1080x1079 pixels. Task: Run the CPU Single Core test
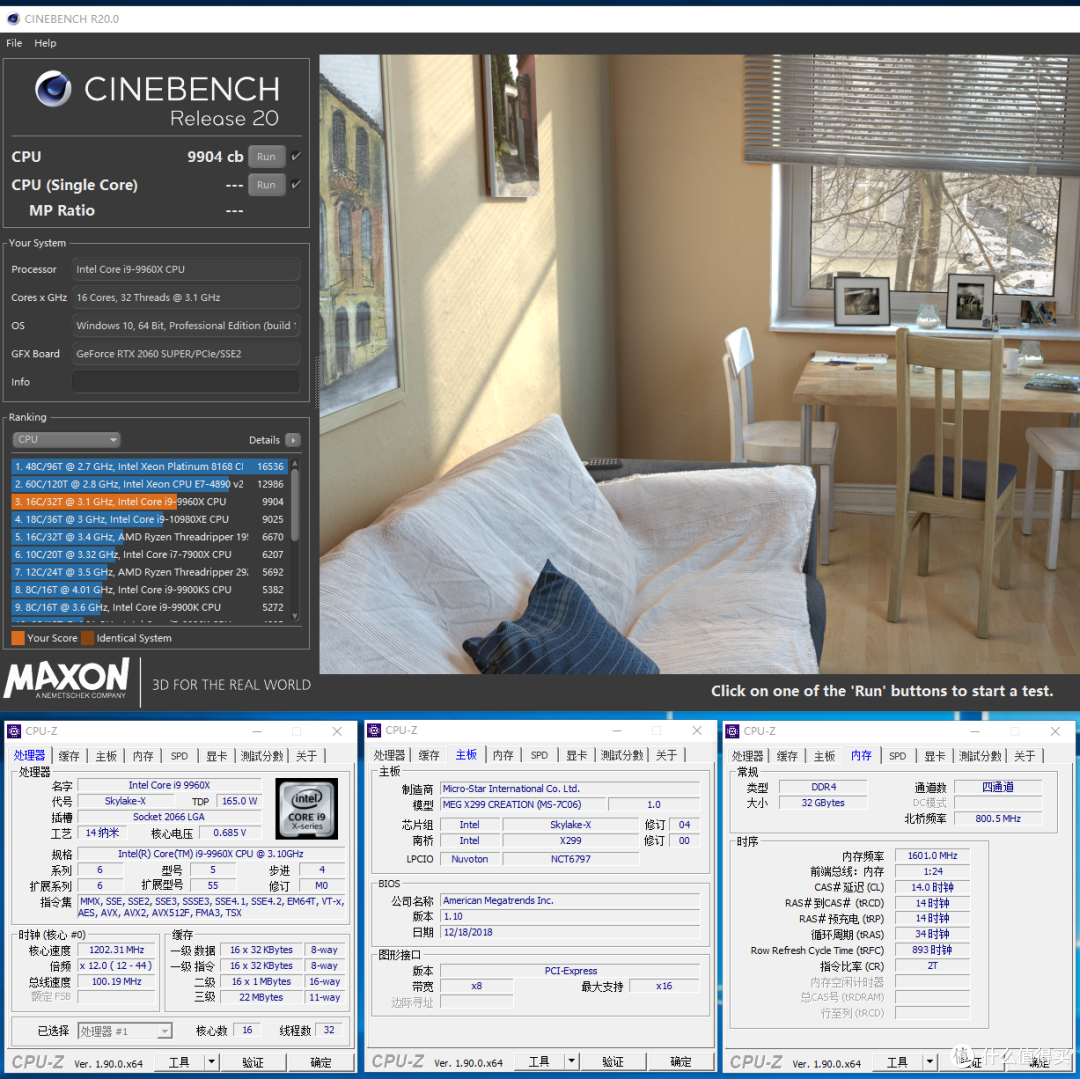tap(267, 185)
